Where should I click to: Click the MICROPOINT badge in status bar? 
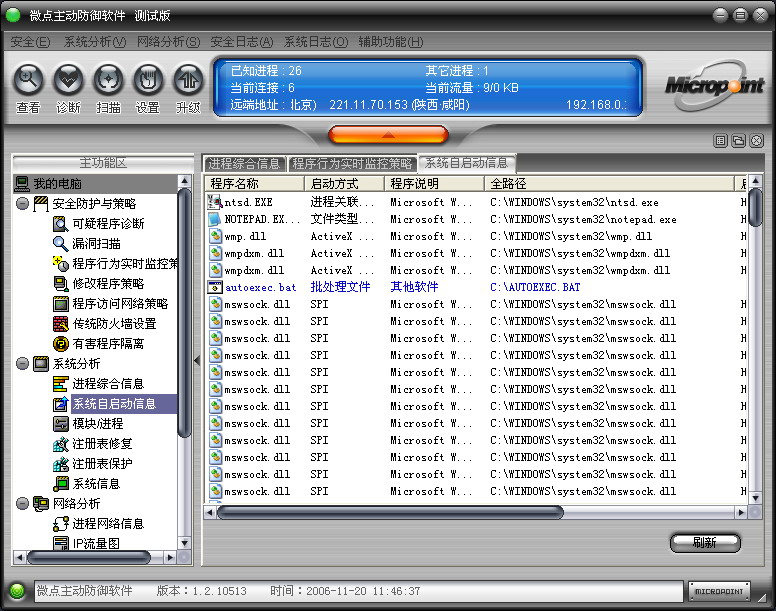pyautogui.click(x=719, y=591)
